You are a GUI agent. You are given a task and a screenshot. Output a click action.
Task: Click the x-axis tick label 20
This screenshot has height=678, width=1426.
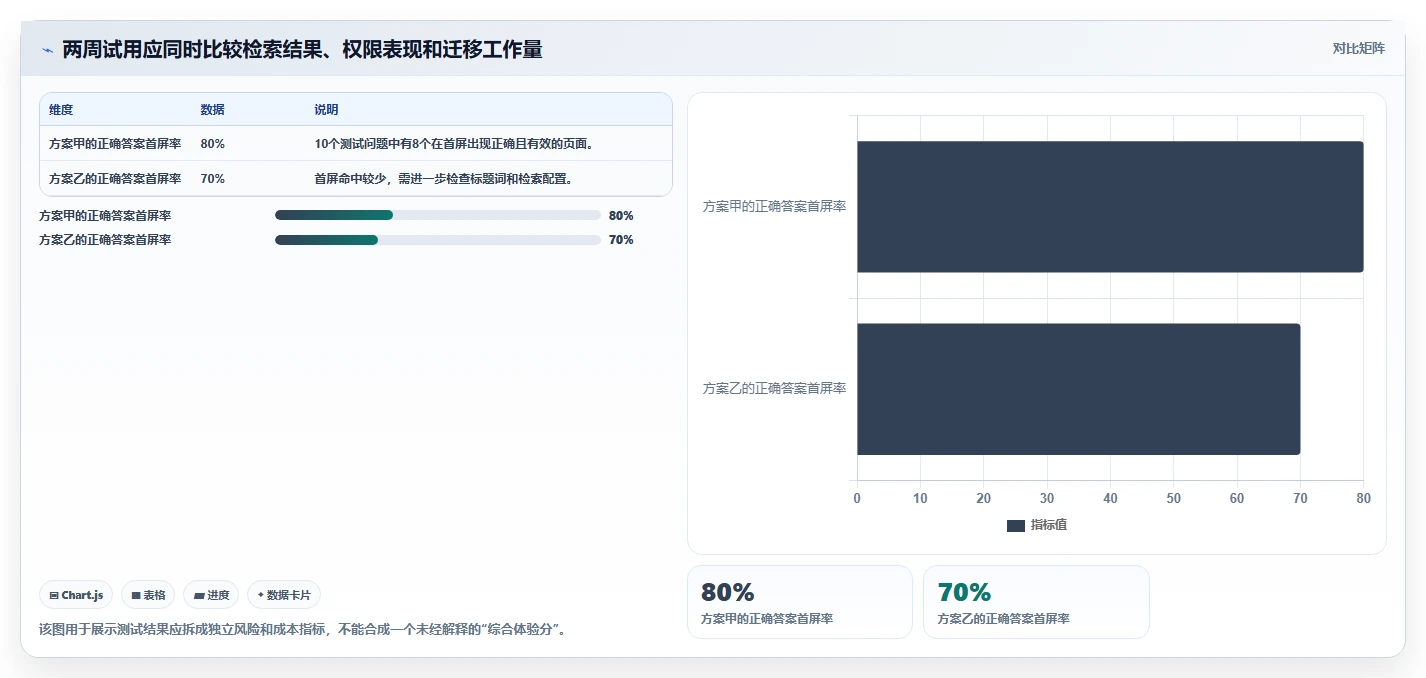tap(984, 498)
